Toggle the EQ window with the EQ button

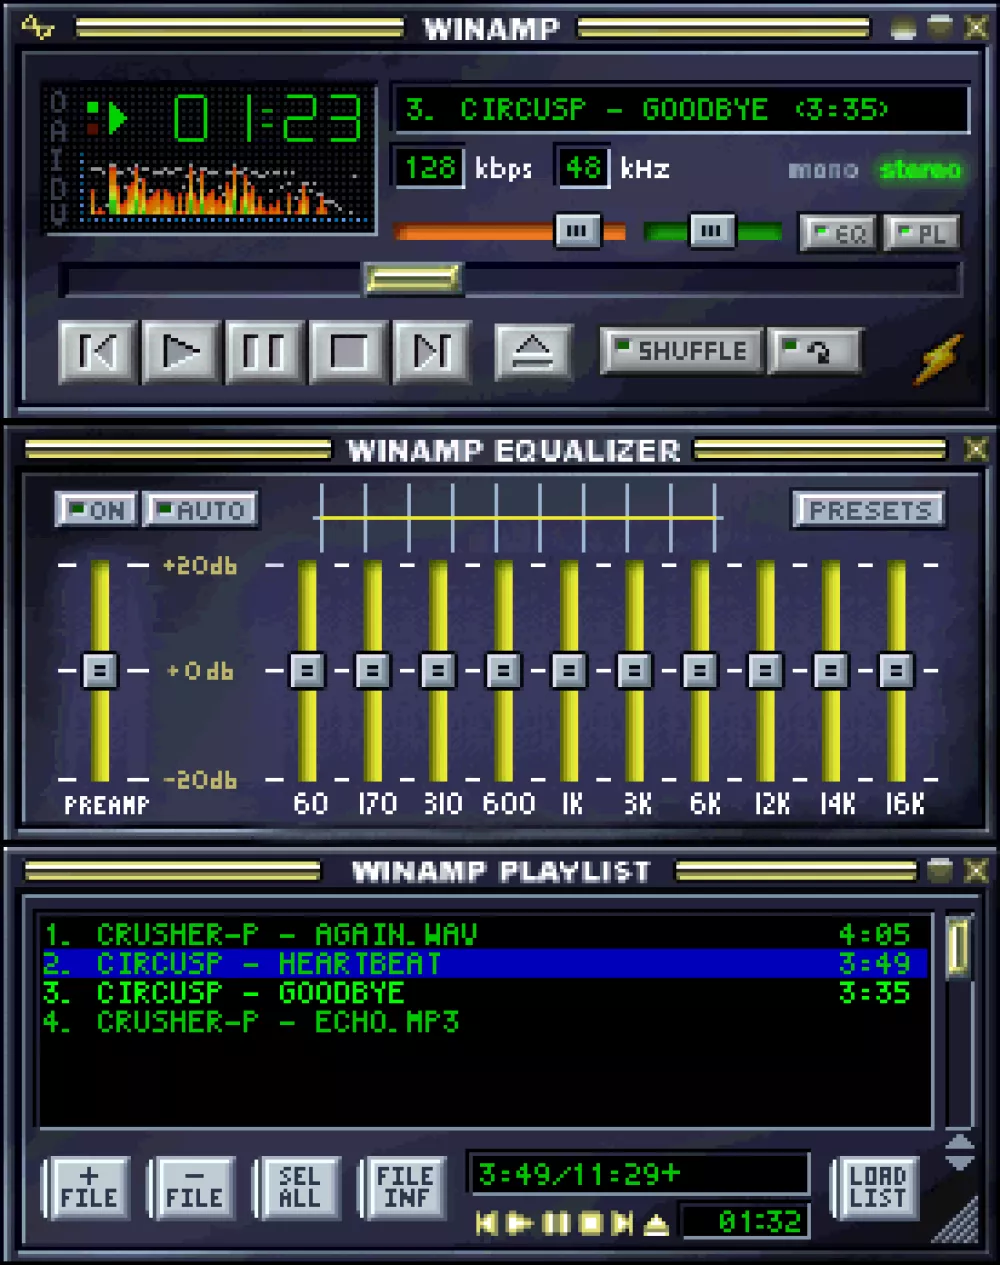coord(838,232)
